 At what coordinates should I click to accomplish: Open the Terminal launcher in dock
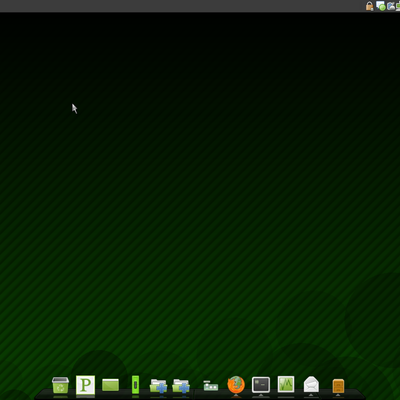click(261, 385)
